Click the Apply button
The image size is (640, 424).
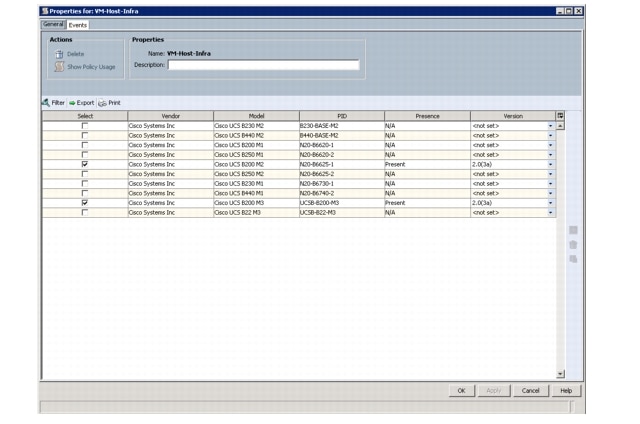tap(493, 391)
